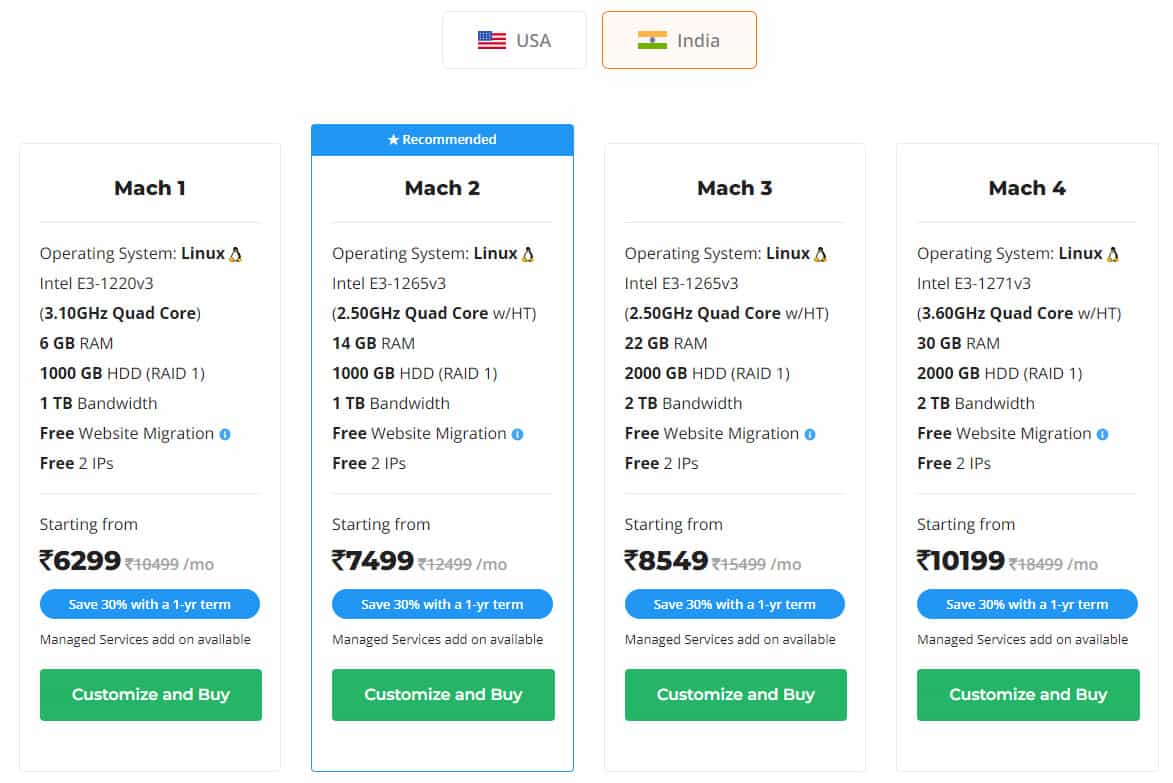Click the USA flag icon
Screen dimensions: 1173x783
pos(490,40)
